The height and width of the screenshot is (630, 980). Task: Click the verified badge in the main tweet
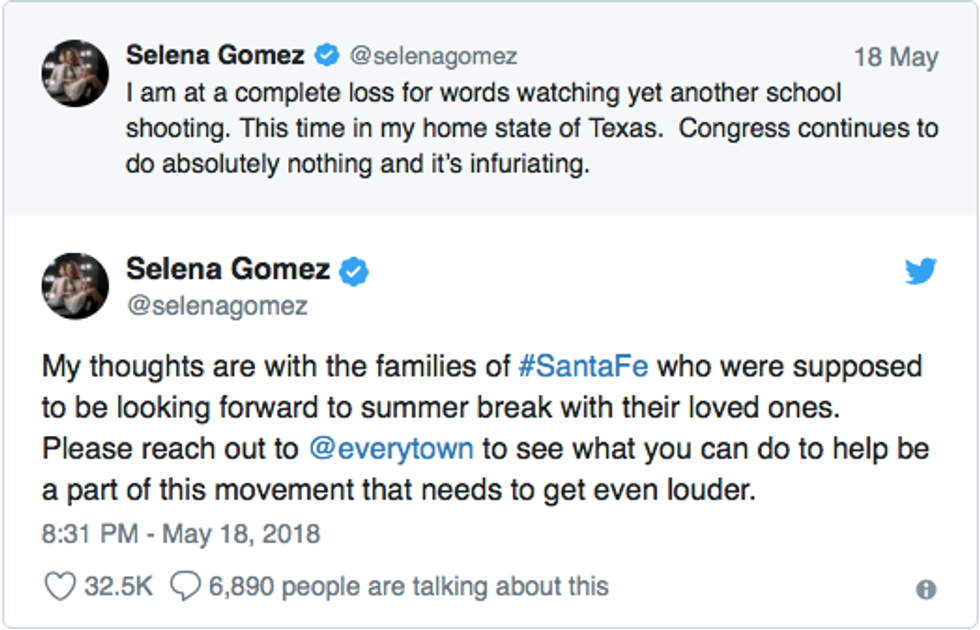[x=353, y=271]
